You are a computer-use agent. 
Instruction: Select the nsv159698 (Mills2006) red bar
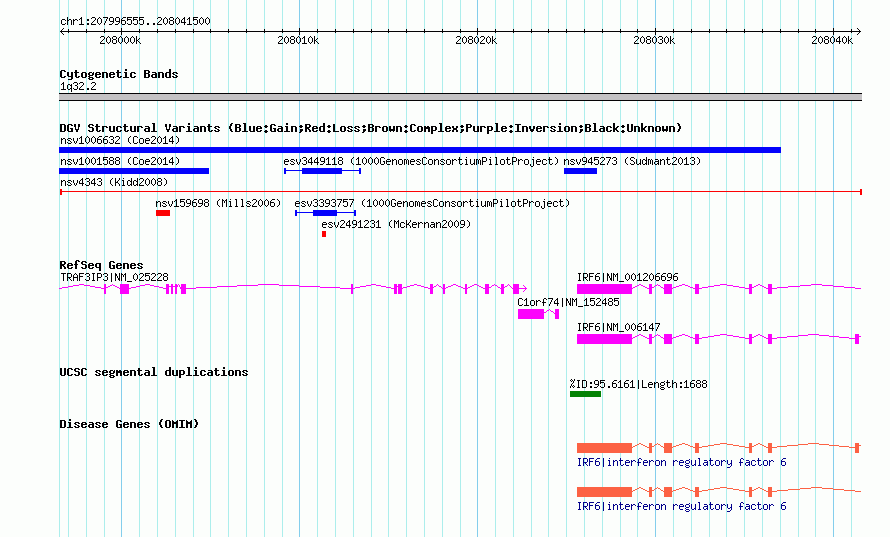point(163,213)
